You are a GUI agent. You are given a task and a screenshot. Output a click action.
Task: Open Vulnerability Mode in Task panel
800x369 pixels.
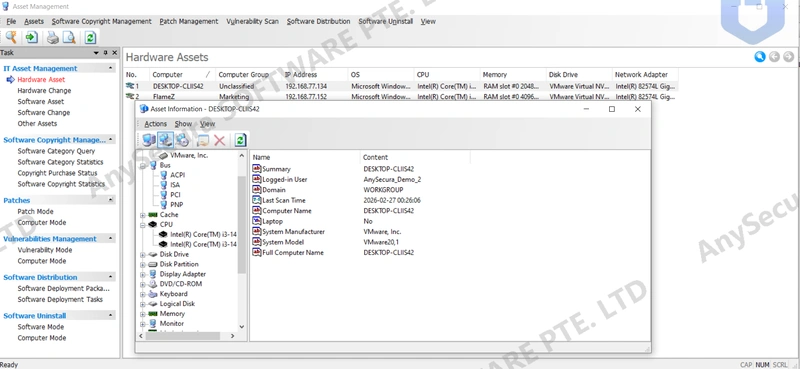click(x=45, y=250)
